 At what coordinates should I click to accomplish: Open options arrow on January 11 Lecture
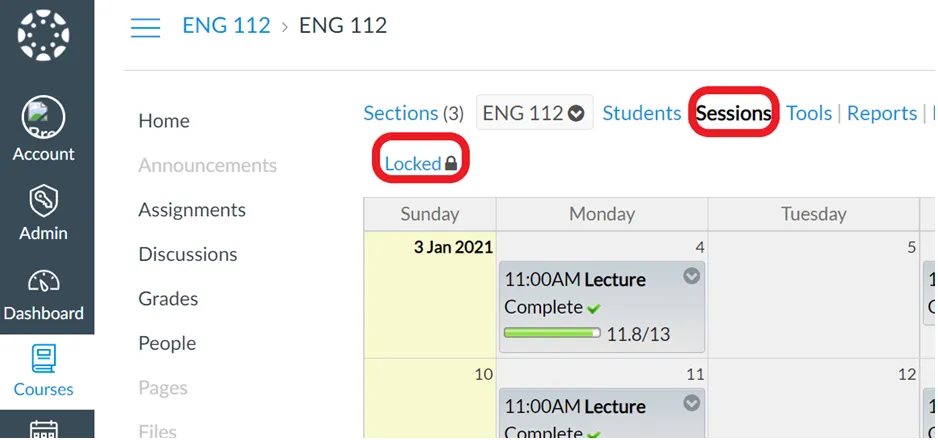pos(692,404)
